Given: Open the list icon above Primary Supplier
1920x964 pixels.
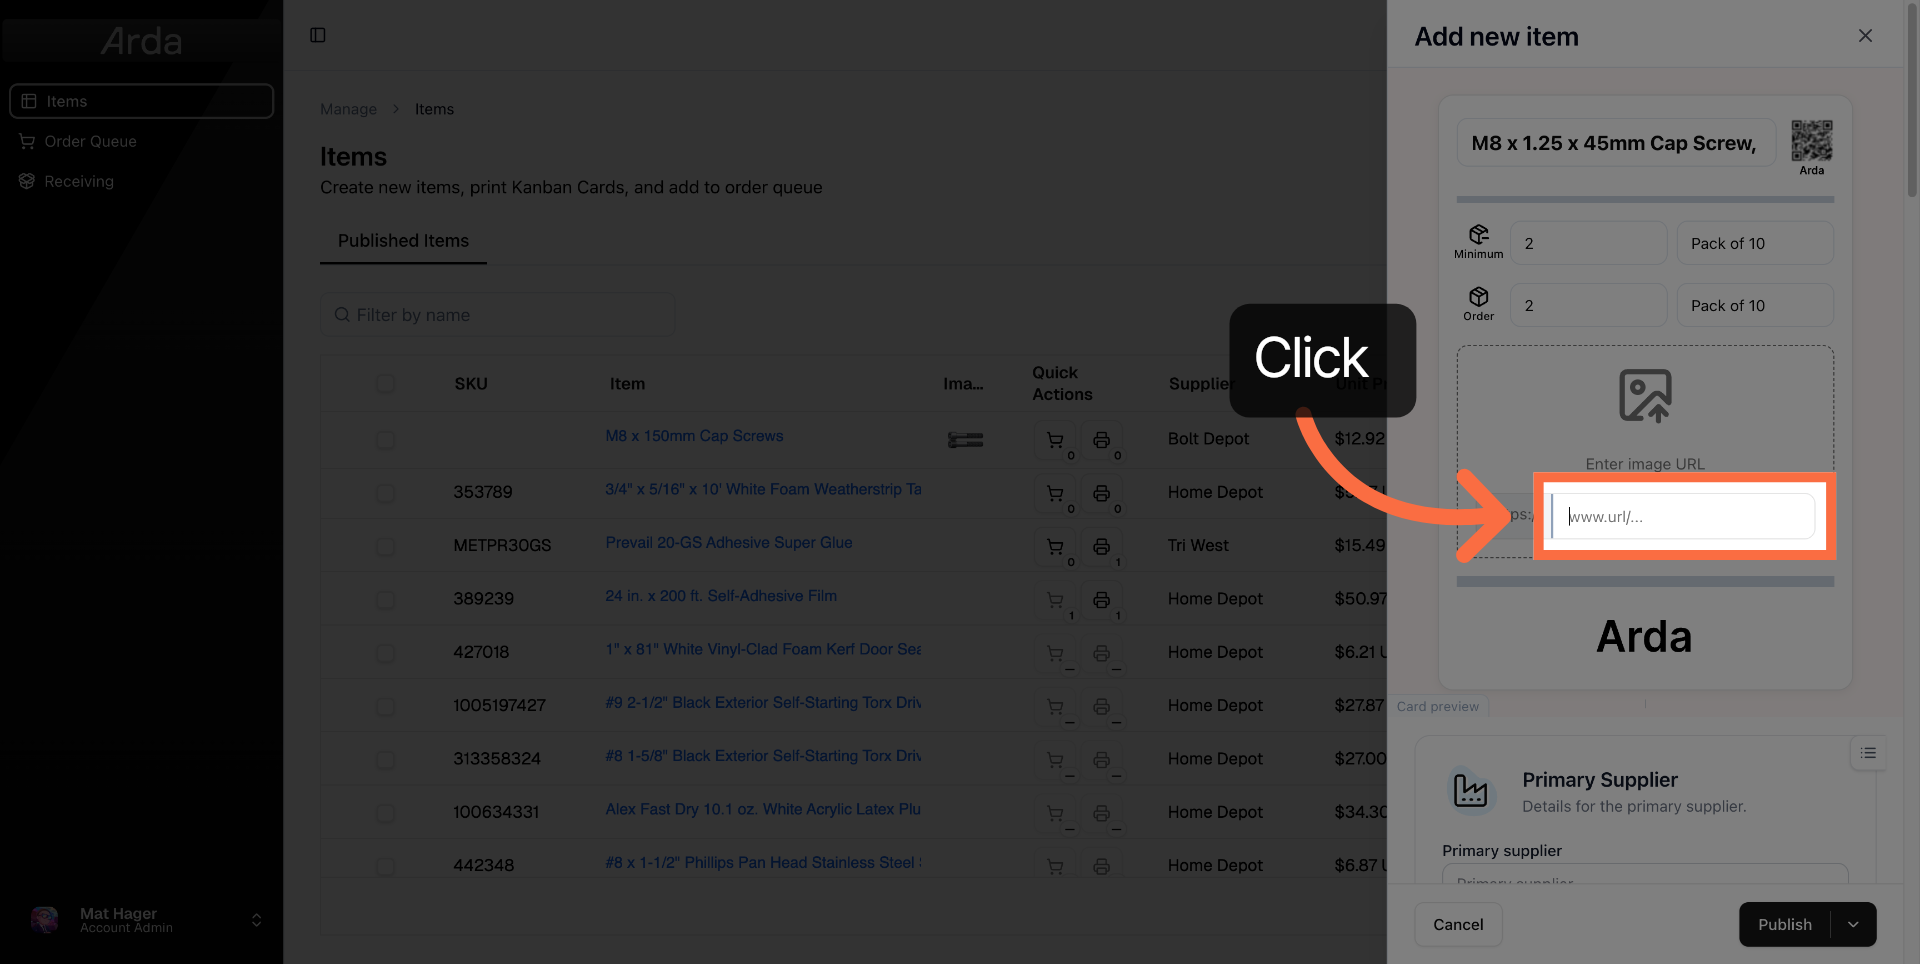Looking at the screenshot, I should pyautogui.click(x=1868, y=753).
